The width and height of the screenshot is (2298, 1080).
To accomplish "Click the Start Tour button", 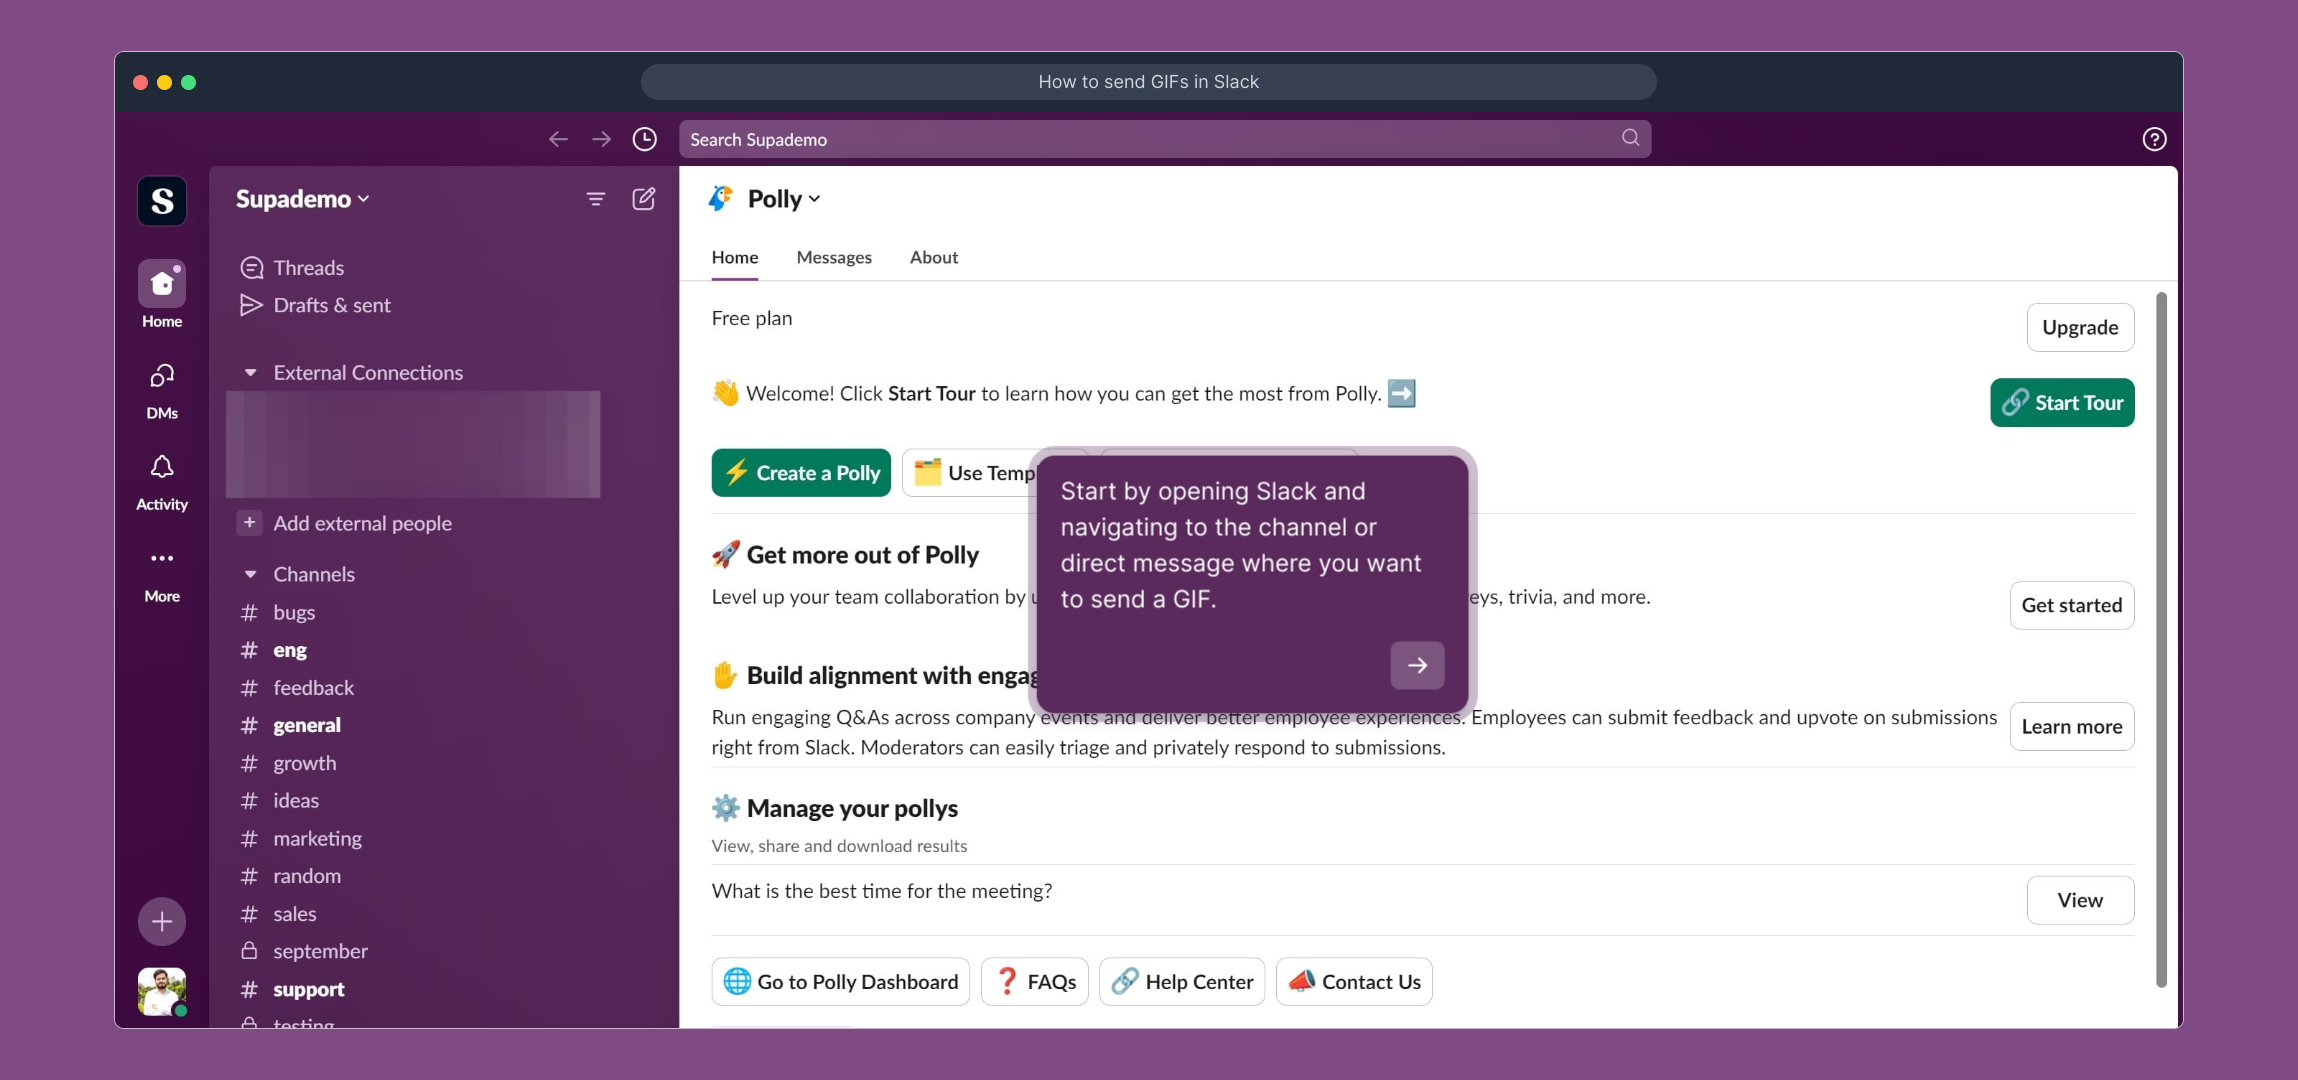I will pos(2062,402).
